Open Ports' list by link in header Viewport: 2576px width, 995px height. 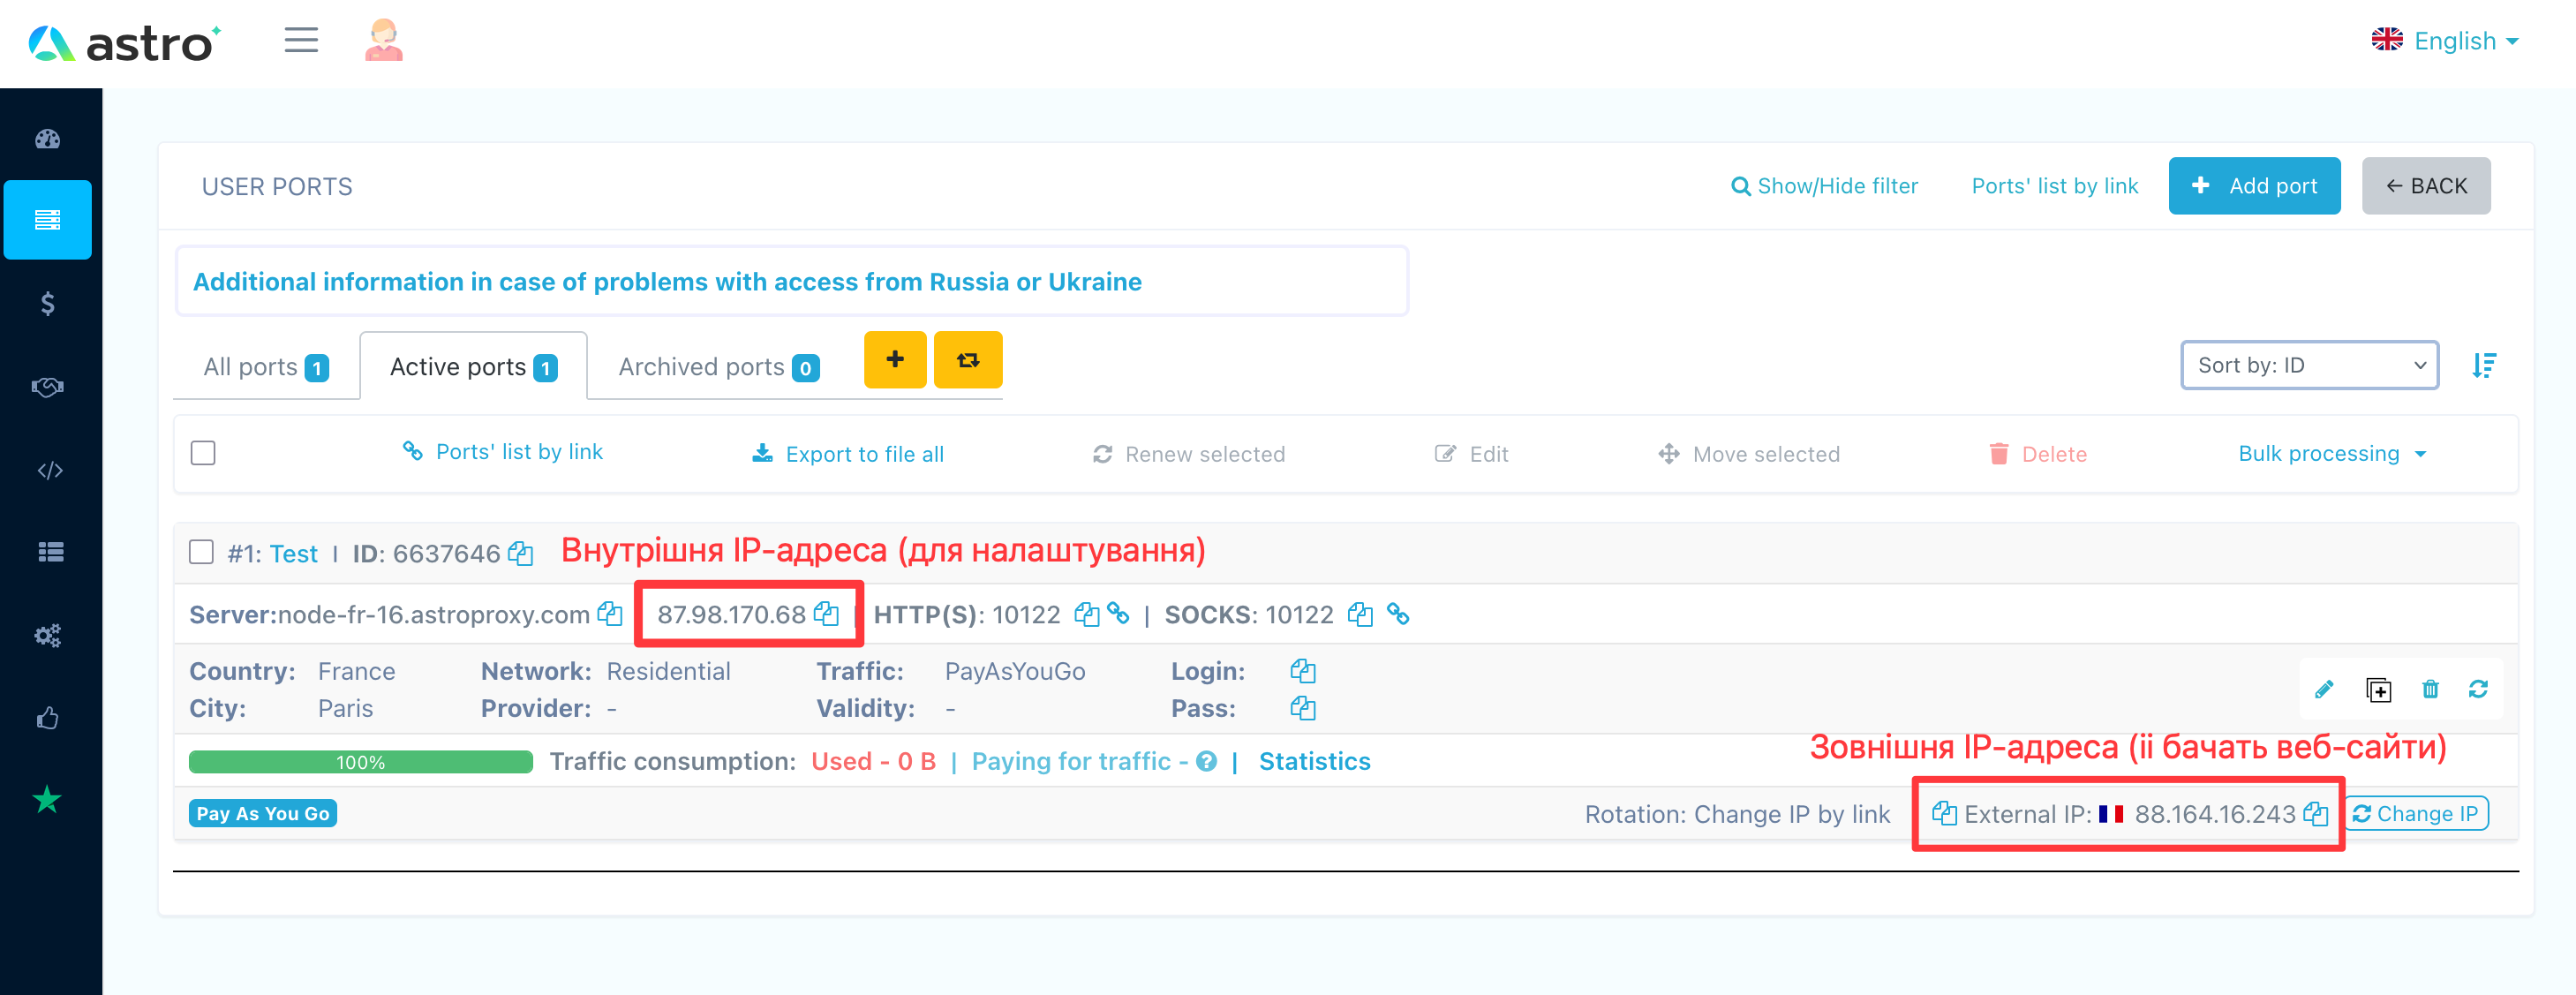2055,186
